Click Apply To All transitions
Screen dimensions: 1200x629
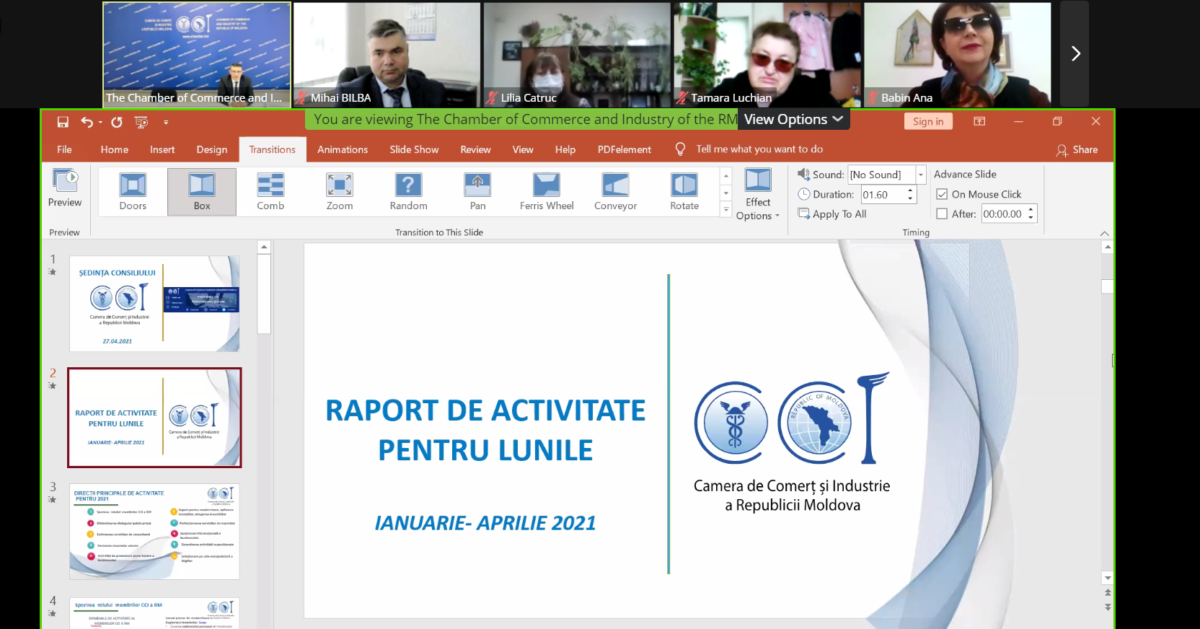click(832, 214)
